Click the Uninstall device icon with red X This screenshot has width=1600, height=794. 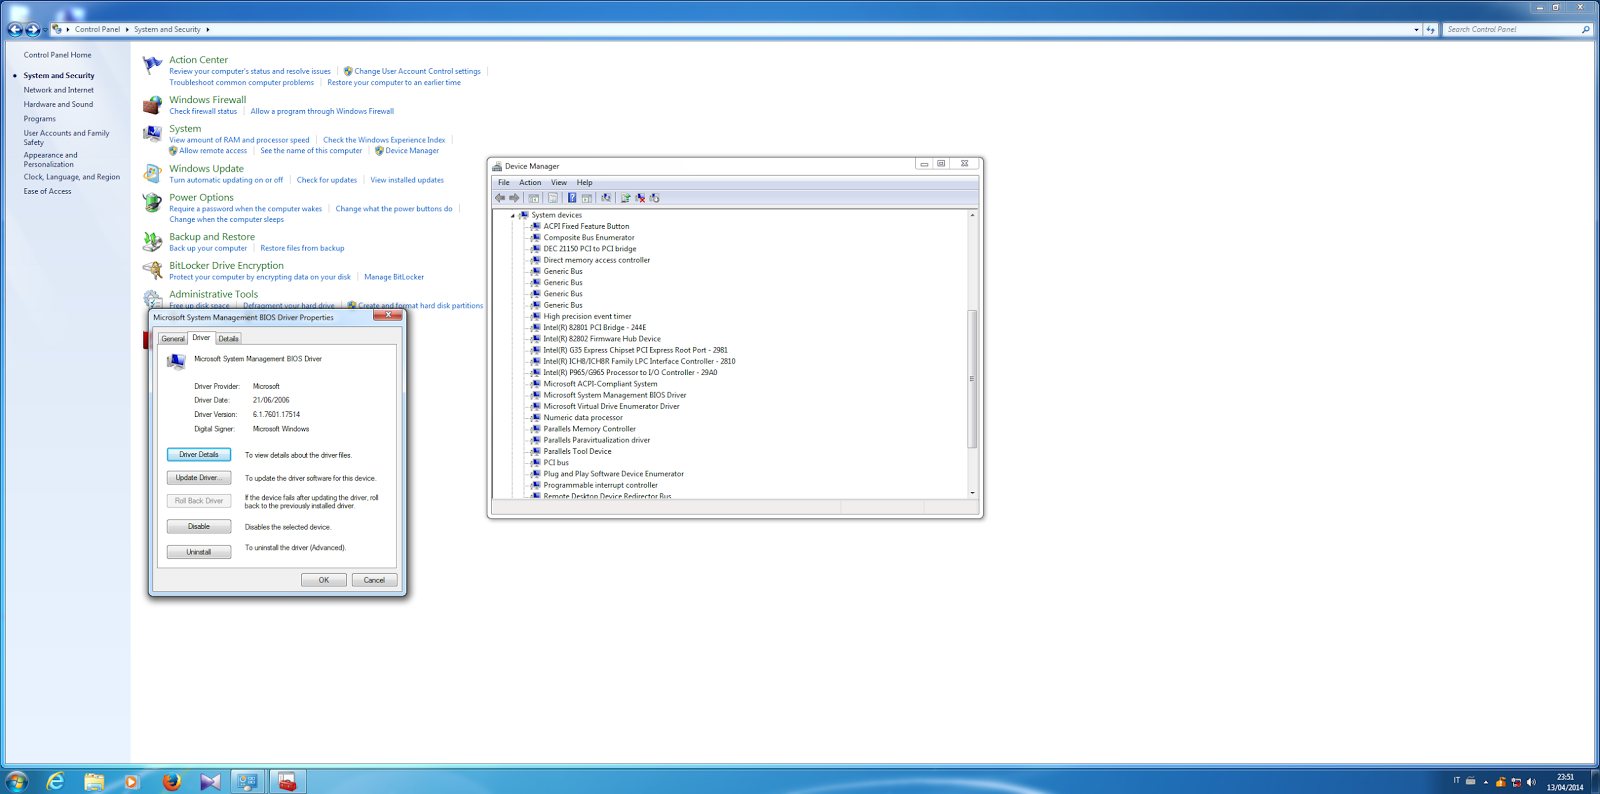[x=640, y=198]
